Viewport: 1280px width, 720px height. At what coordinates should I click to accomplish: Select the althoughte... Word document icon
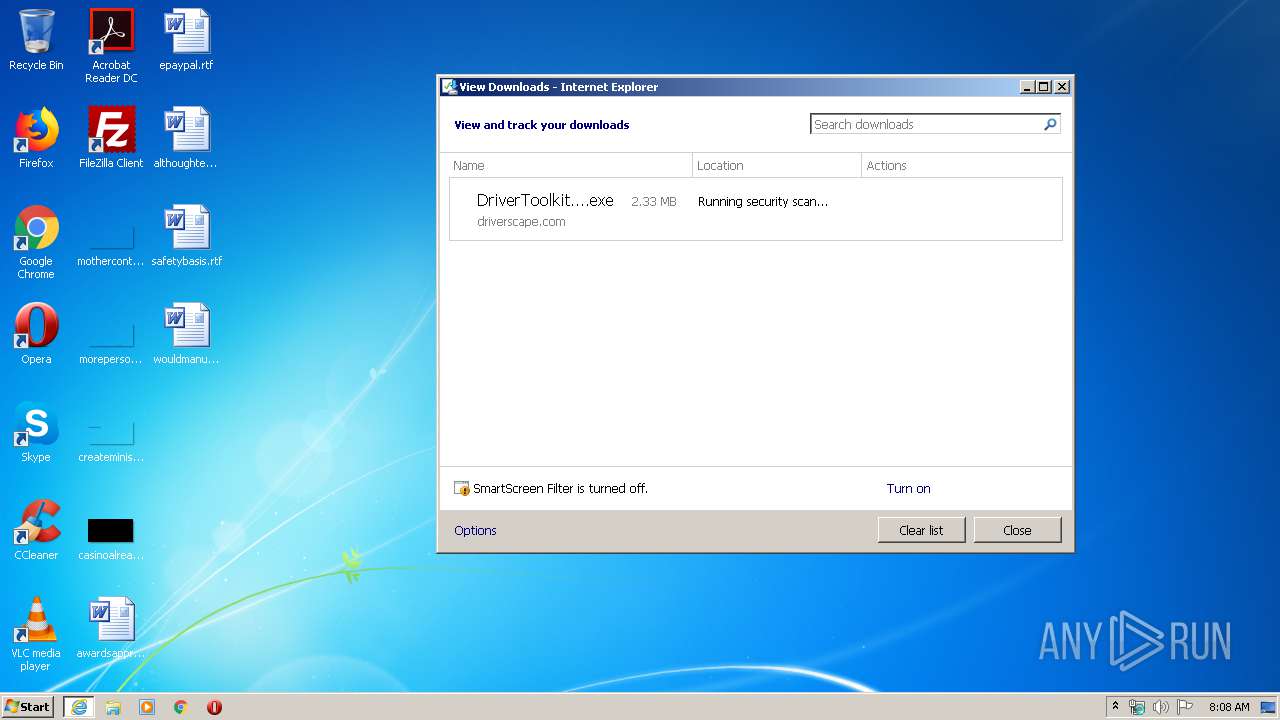pyautogui.click(x=186, y=138)
